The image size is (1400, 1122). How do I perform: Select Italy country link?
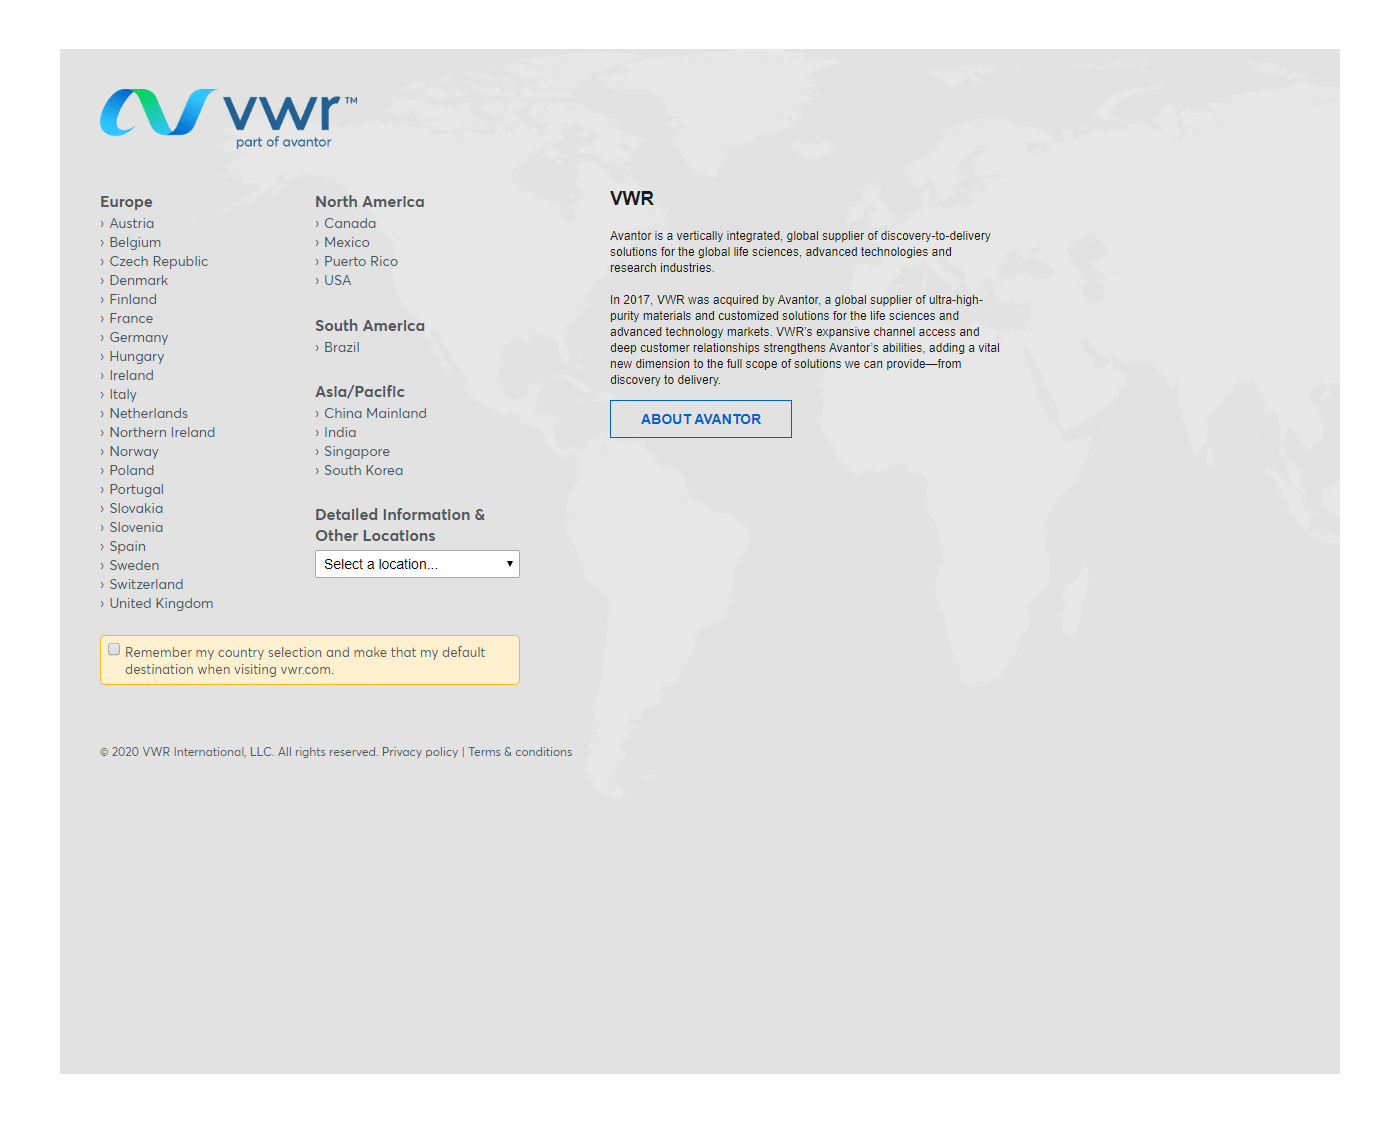123,395
